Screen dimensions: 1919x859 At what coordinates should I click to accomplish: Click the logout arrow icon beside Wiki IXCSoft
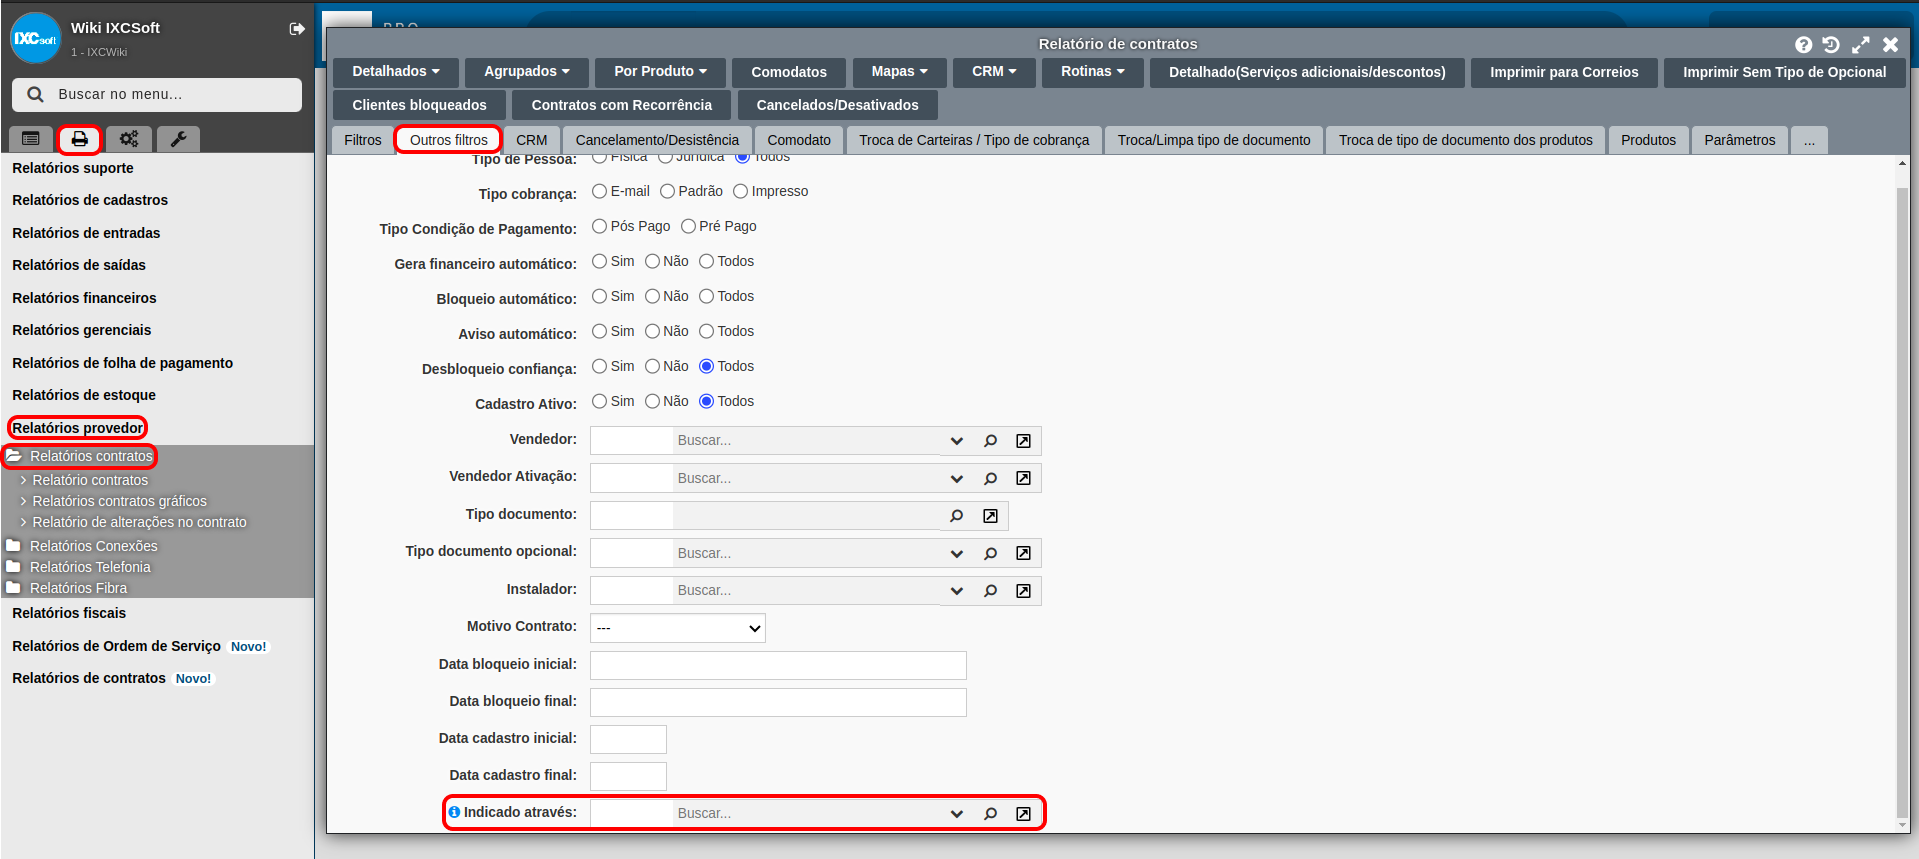coord(297,29)
